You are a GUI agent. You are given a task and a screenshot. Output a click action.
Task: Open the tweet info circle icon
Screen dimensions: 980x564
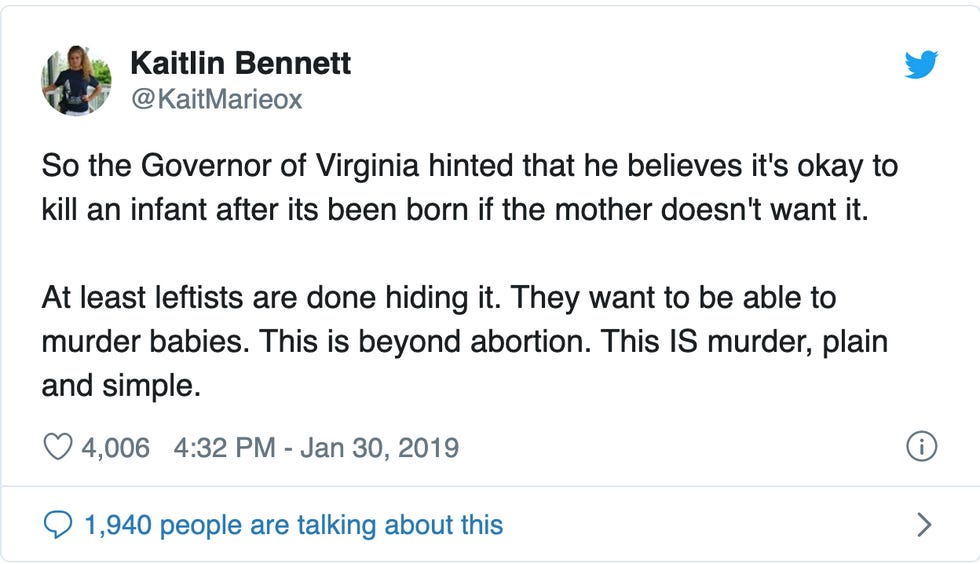click(x=920, y=446)
